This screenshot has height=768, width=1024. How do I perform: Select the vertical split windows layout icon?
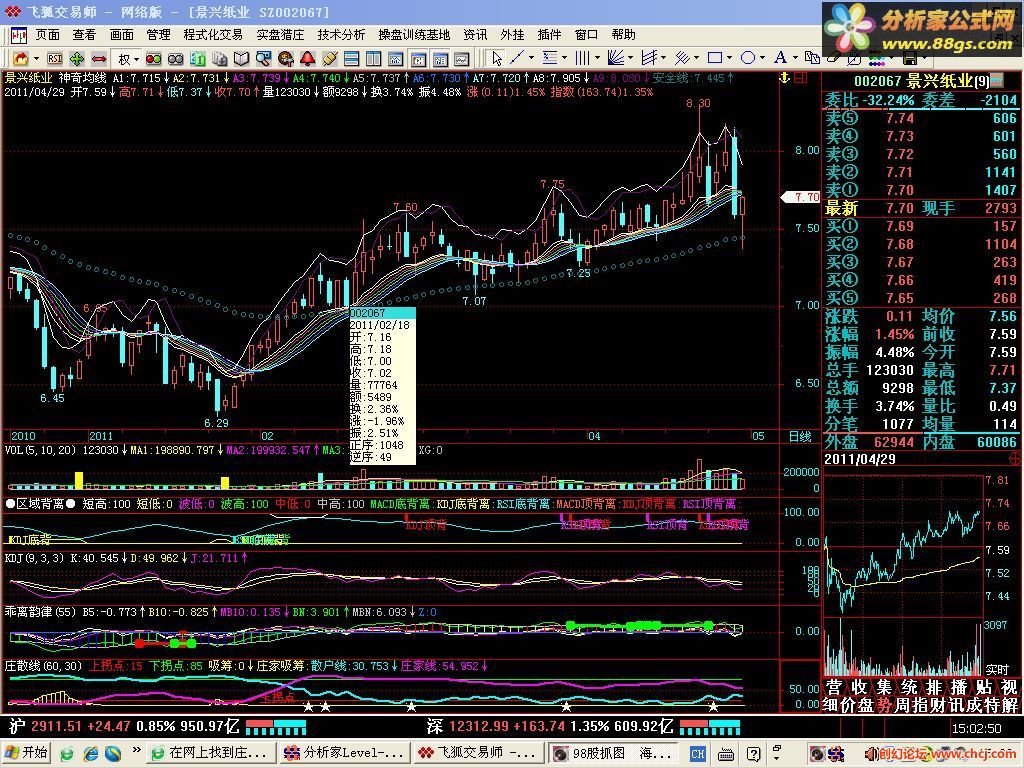click(x=374, y=59)
